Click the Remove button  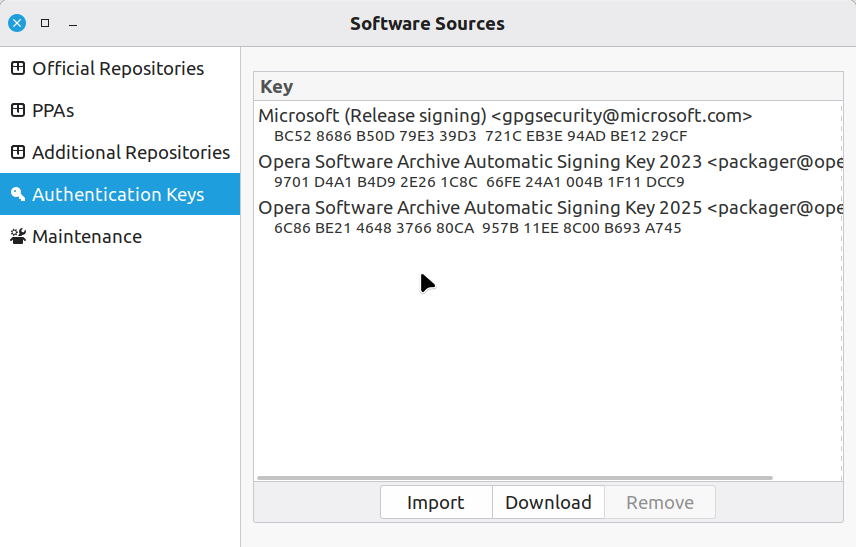[x=660, y=502]
